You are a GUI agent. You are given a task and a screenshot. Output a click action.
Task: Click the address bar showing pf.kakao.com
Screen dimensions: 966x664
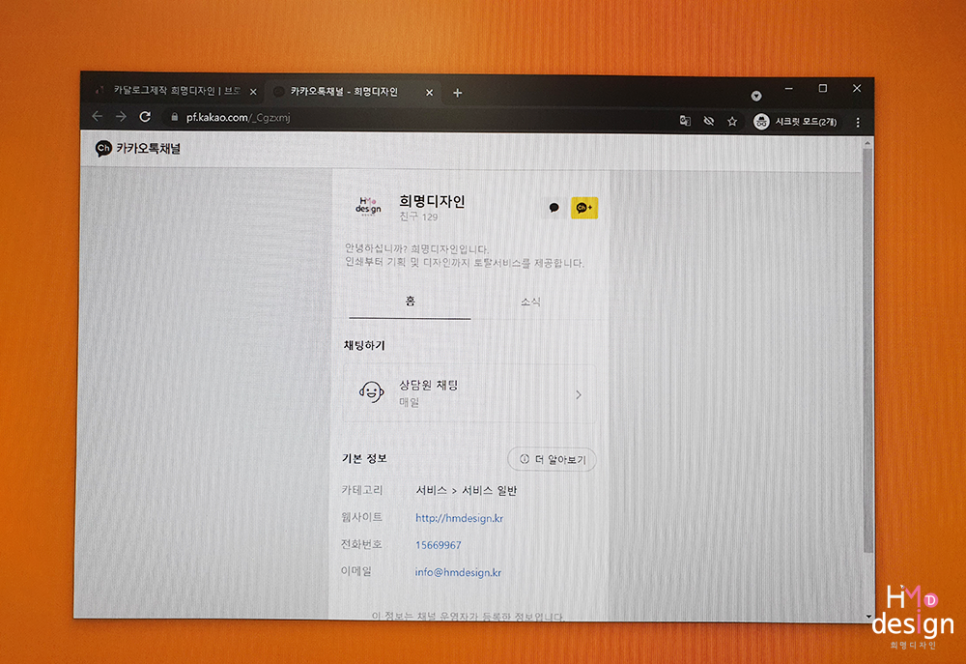click(x=419, y=118)
